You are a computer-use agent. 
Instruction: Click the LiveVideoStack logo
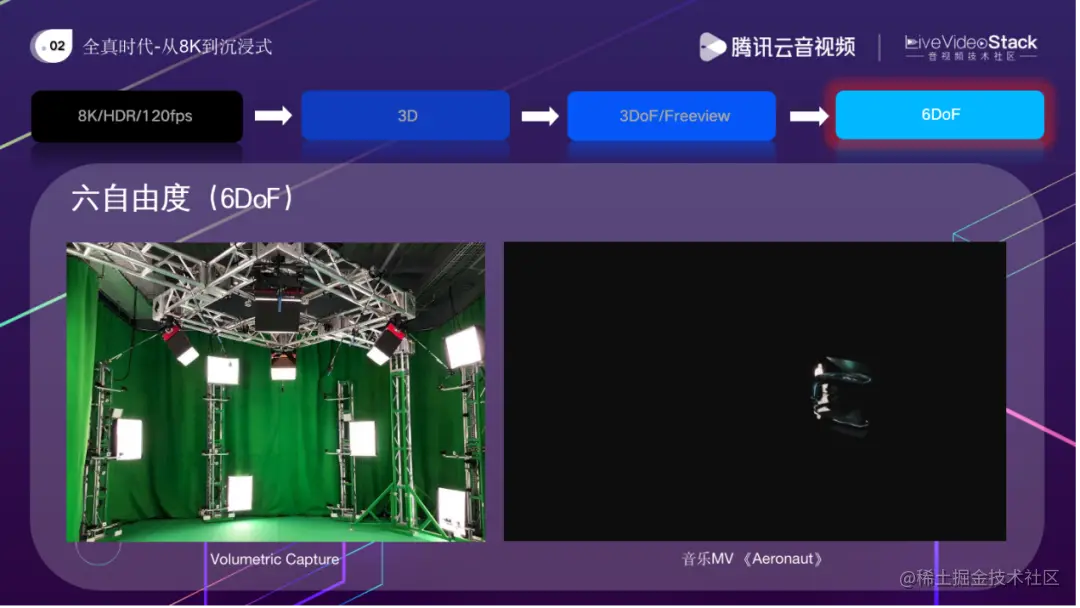point(971,48)
